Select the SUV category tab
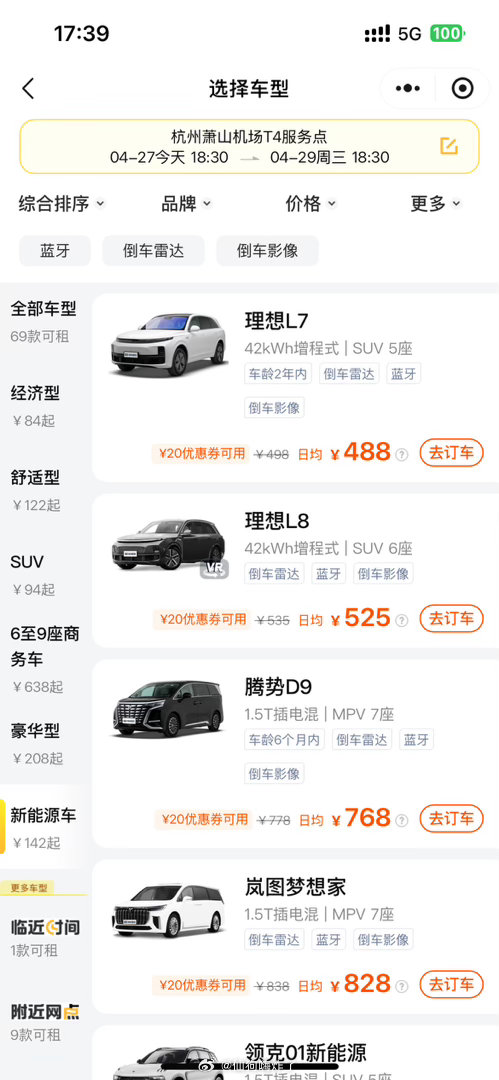 coord(34,574)
